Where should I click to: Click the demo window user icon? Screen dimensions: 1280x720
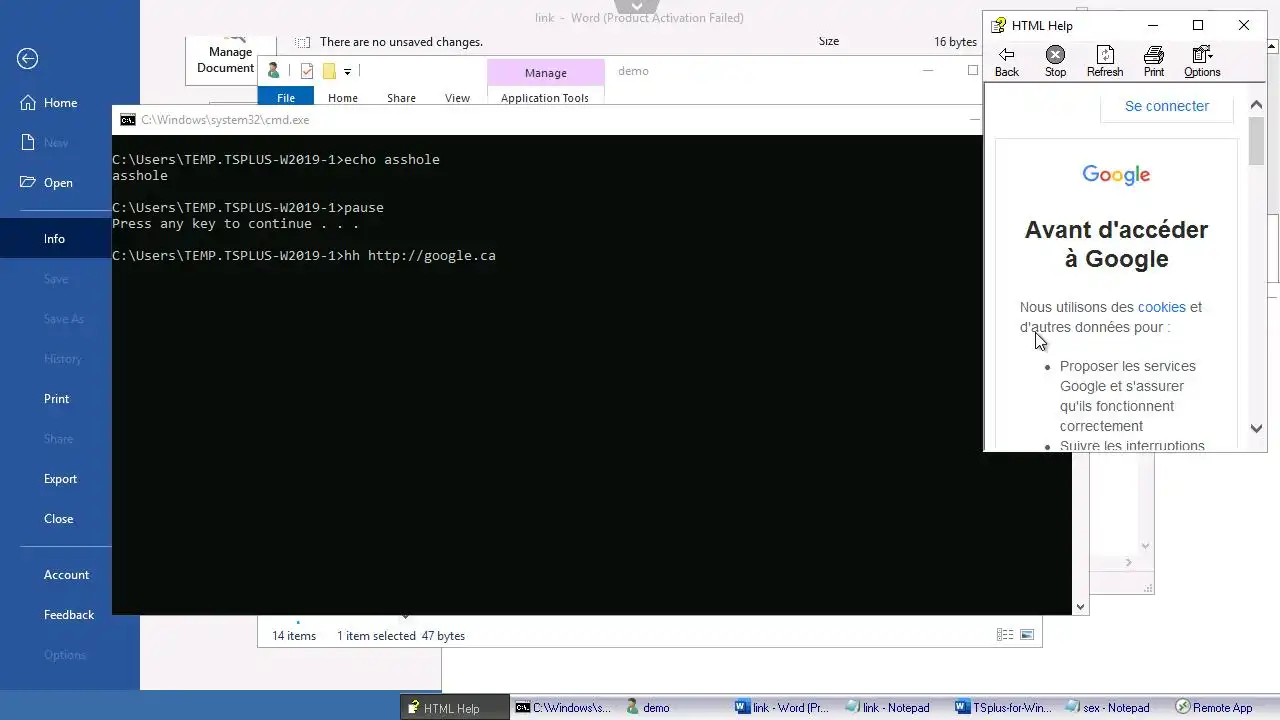(273, 71)
